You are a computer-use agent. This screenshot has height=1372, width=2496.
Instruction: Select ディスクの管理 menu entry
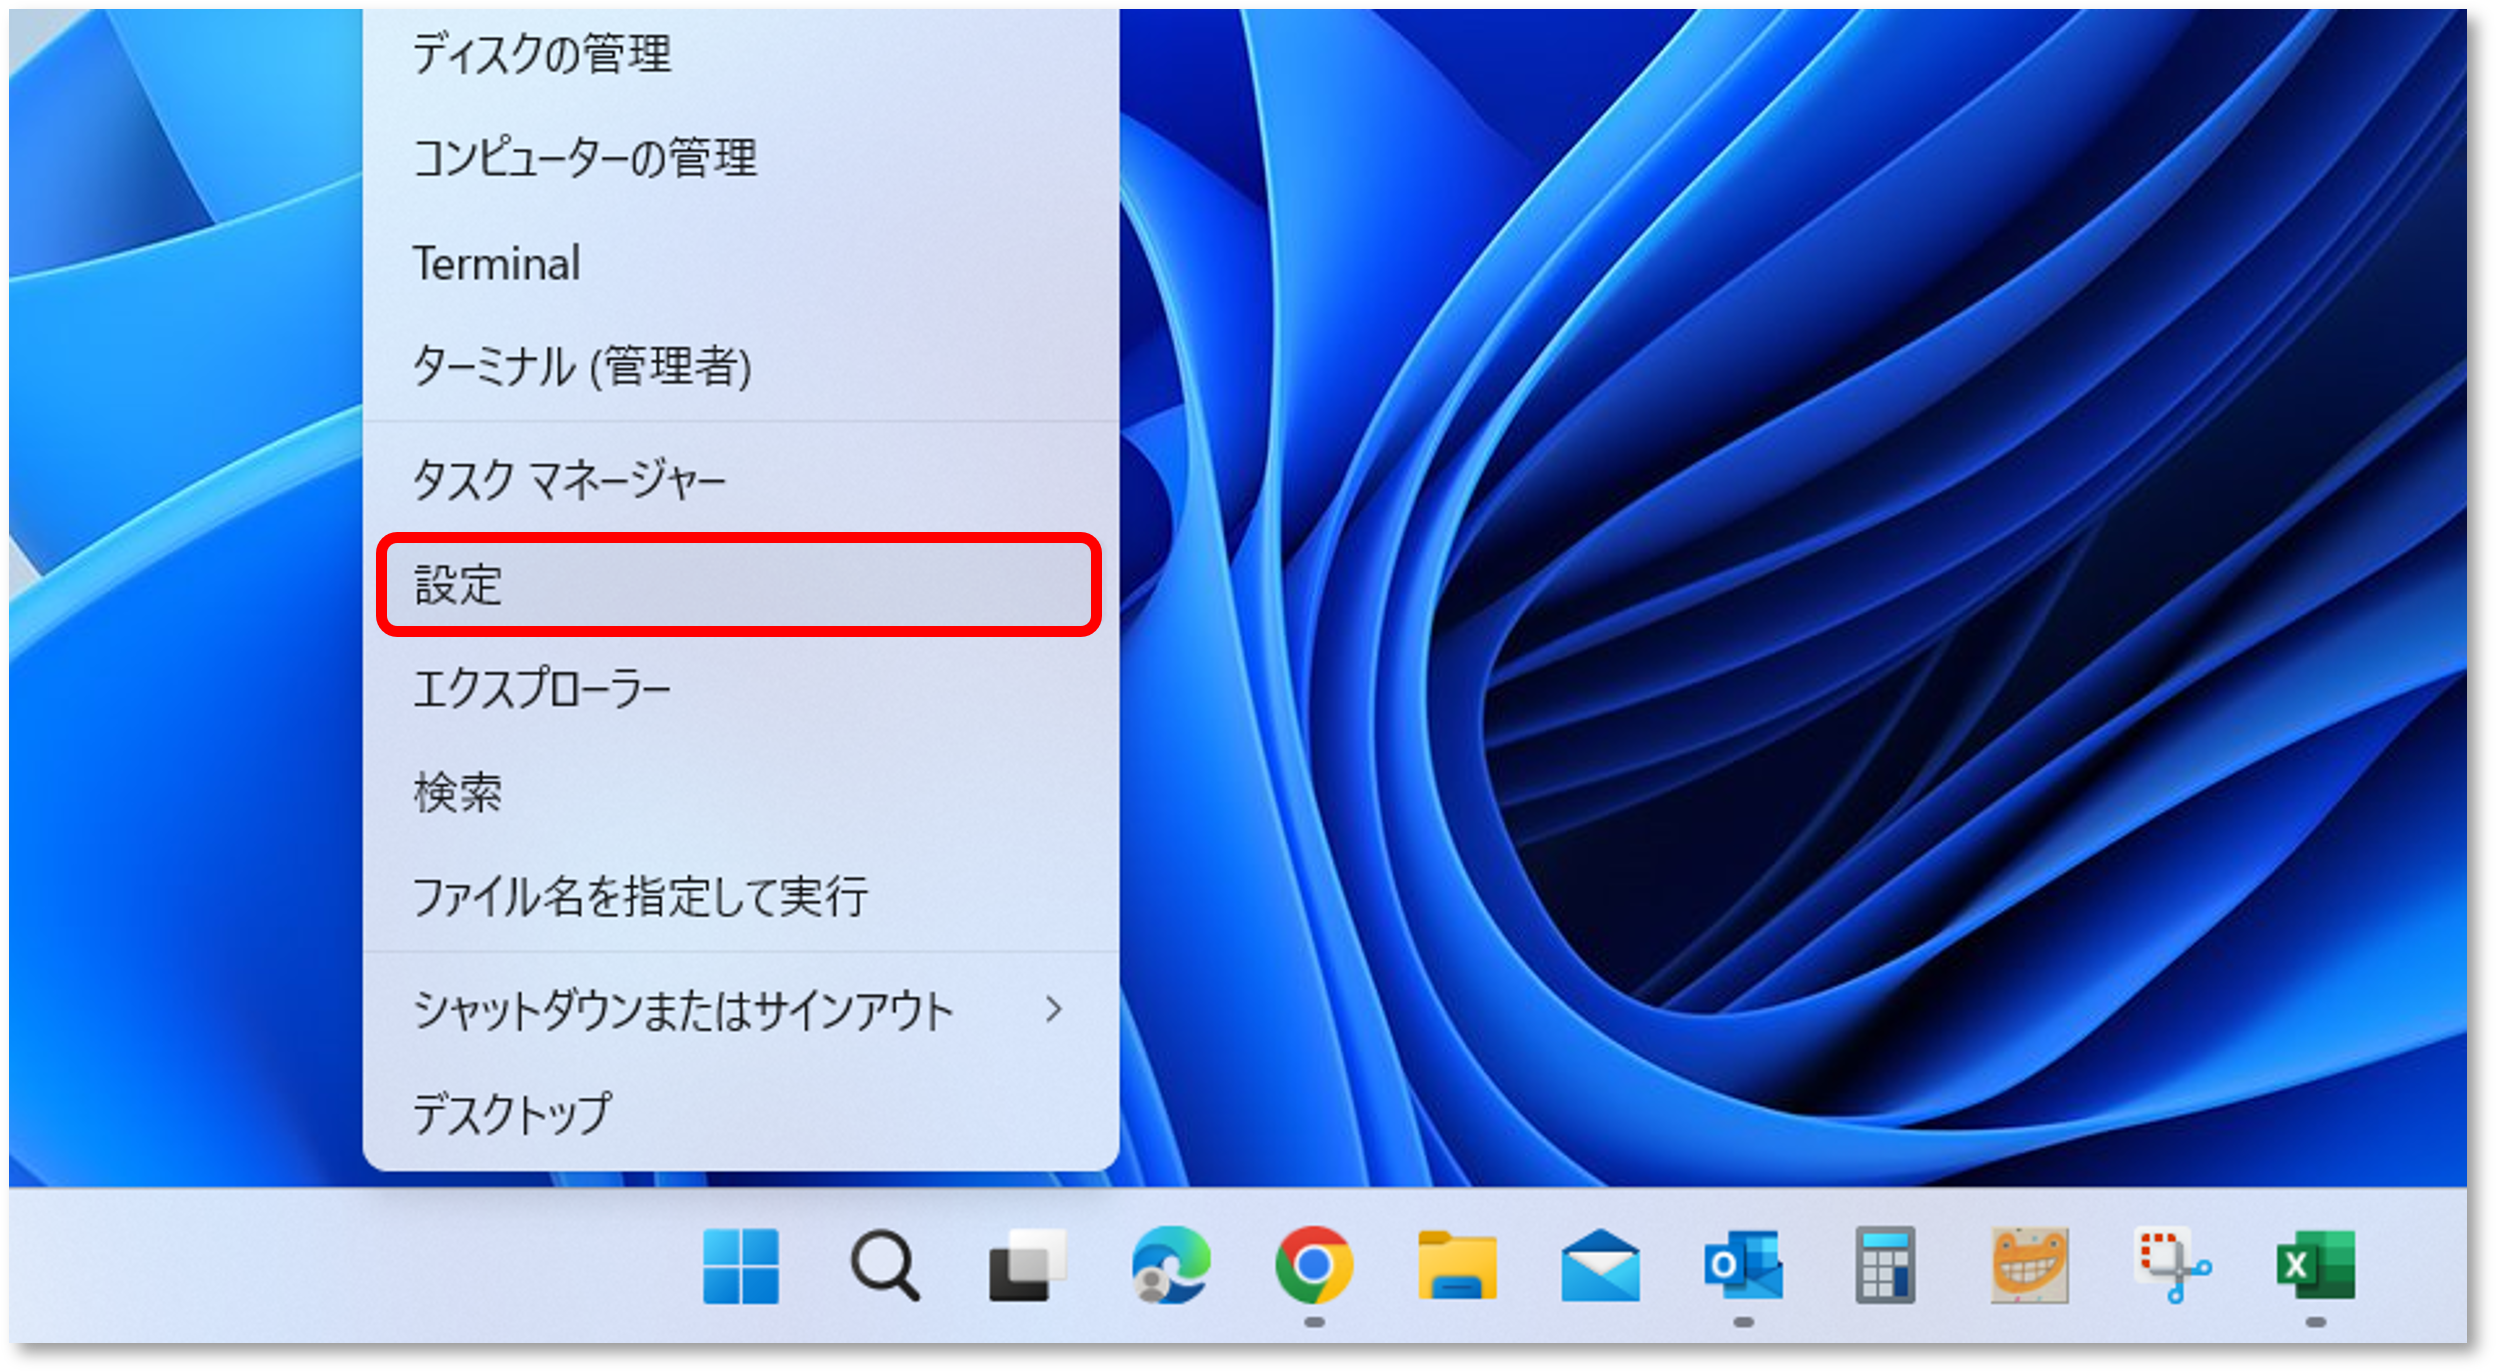[x=740, y=53]
